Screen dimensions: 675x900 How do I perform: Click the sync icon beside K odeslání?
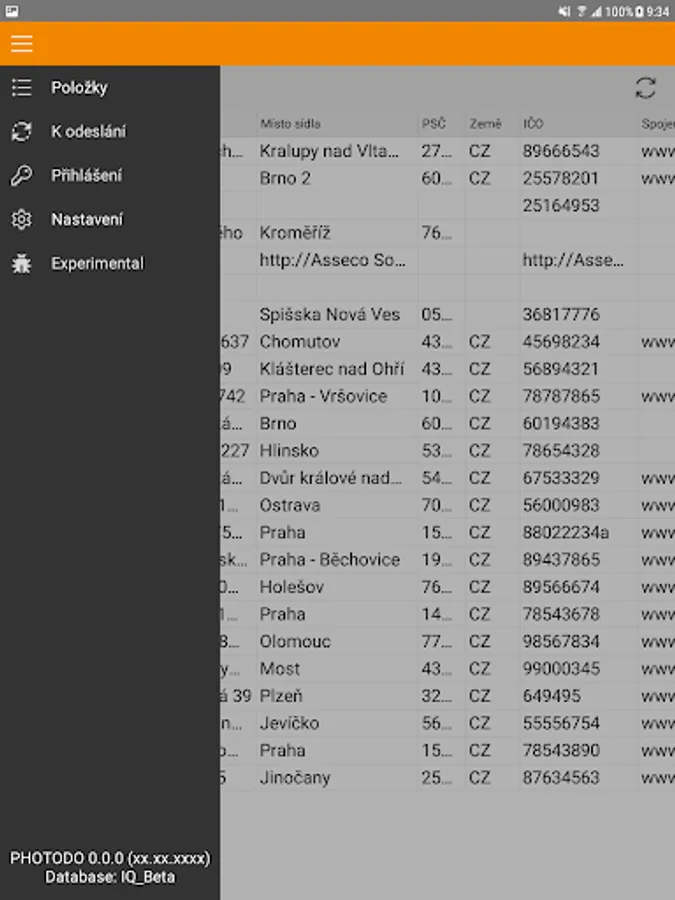[22, 131]
